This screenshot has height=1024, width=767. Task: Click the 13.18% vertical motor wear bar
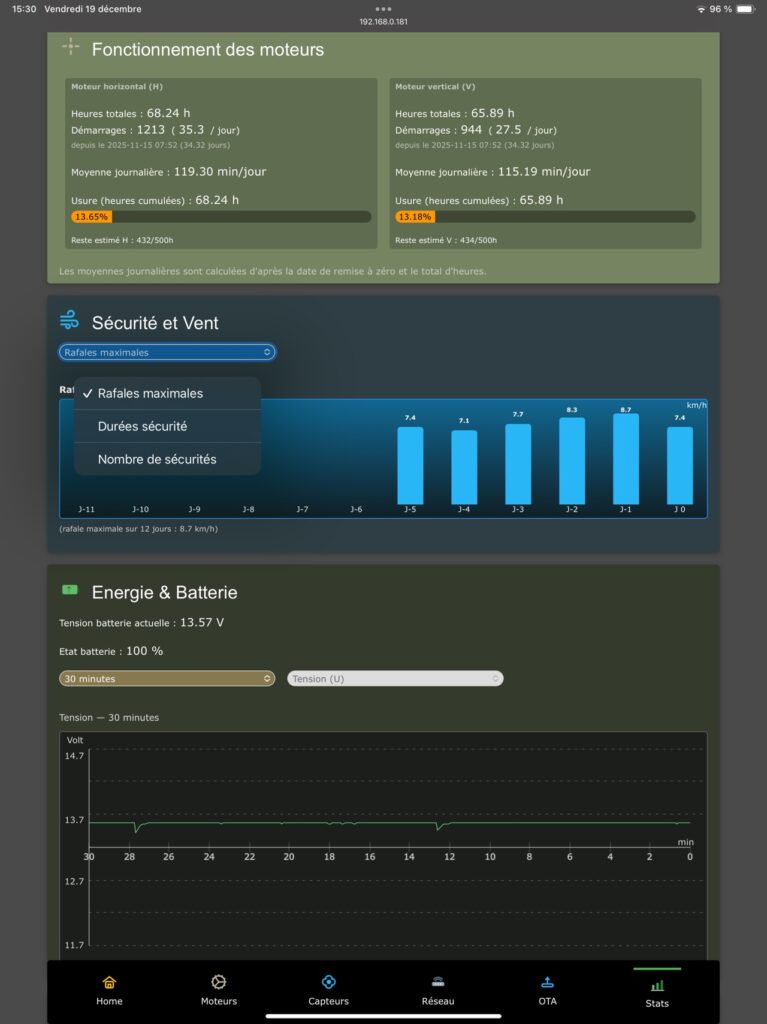pos(545,217)
